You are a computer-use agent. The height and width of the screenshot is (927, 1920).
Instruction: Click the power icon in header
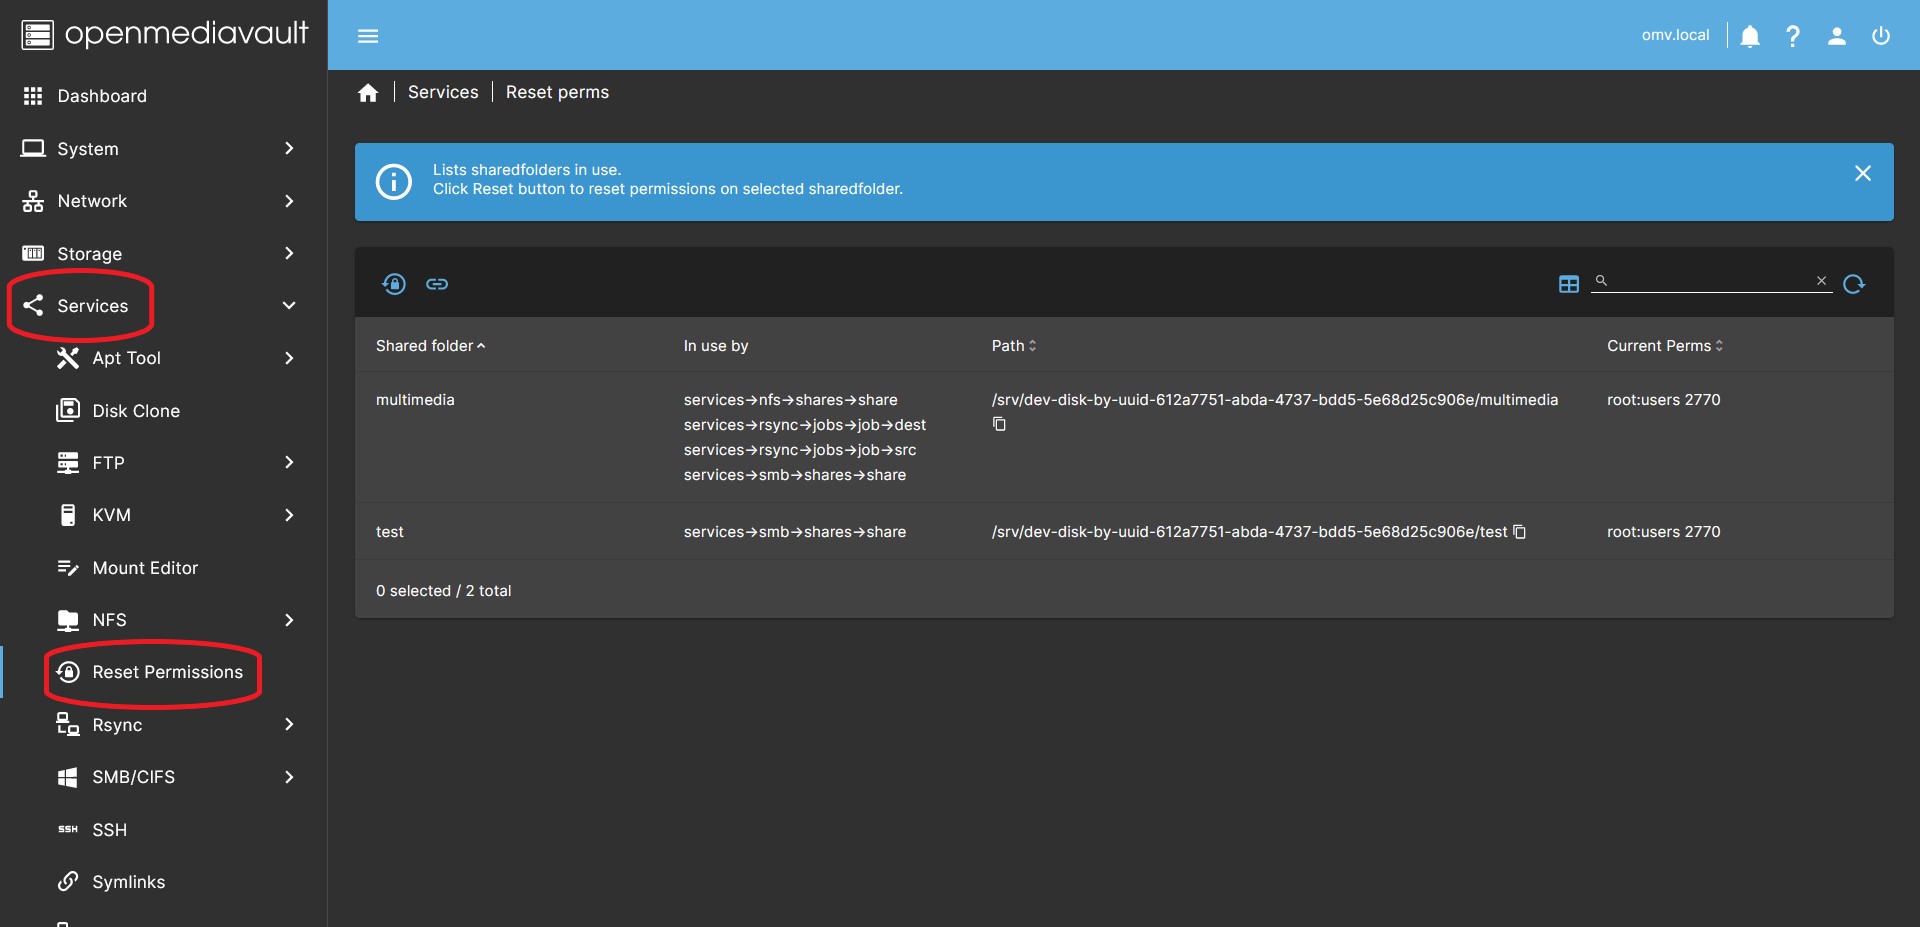click(1881, 36)
